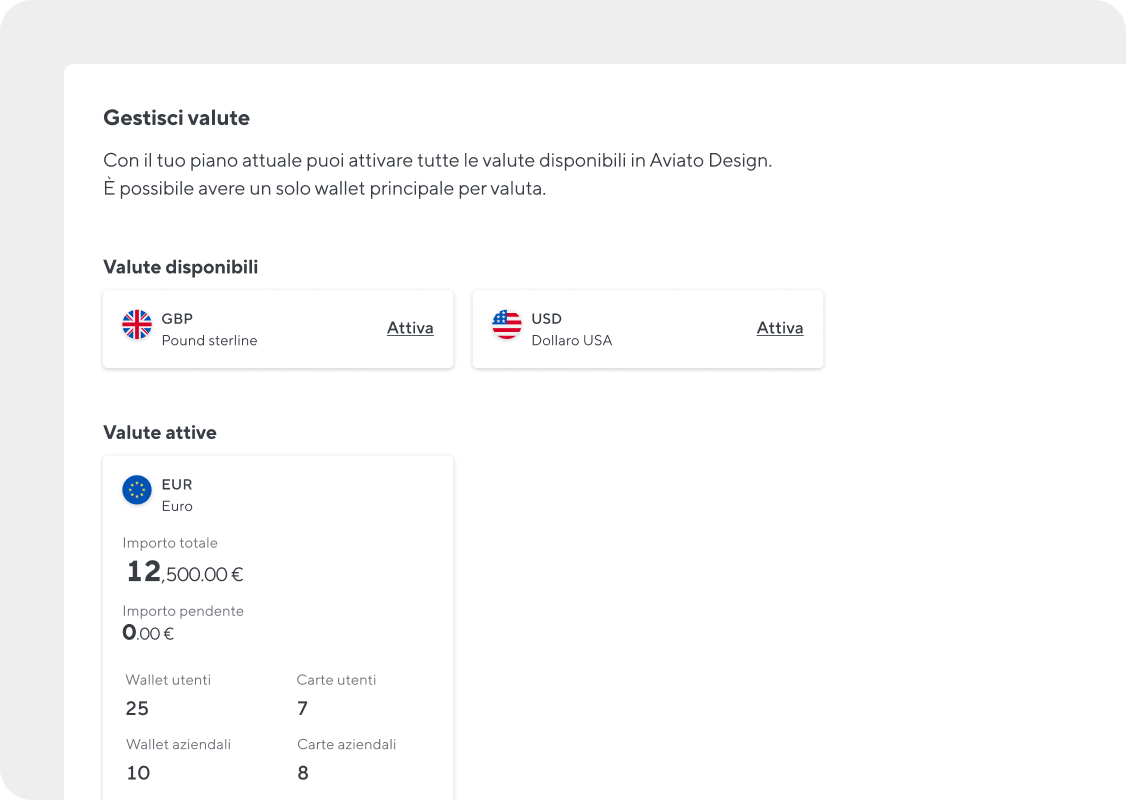Click the EU flag icon for EUR

click(x=137, y=490)
